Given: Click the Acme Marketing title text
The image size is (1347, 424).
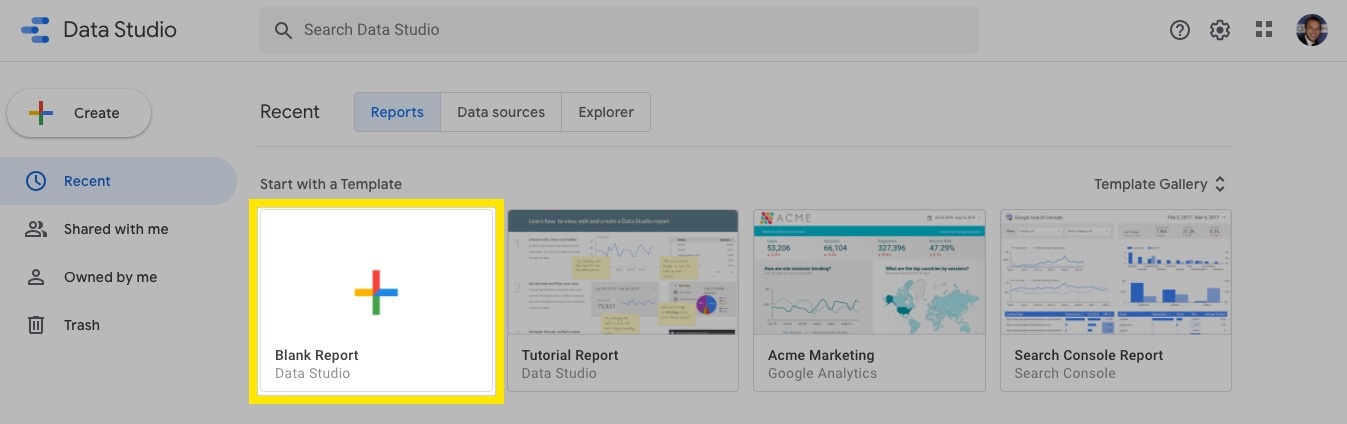Looking at the screenshot, I should pyautogui.click(x=821, y=355).
